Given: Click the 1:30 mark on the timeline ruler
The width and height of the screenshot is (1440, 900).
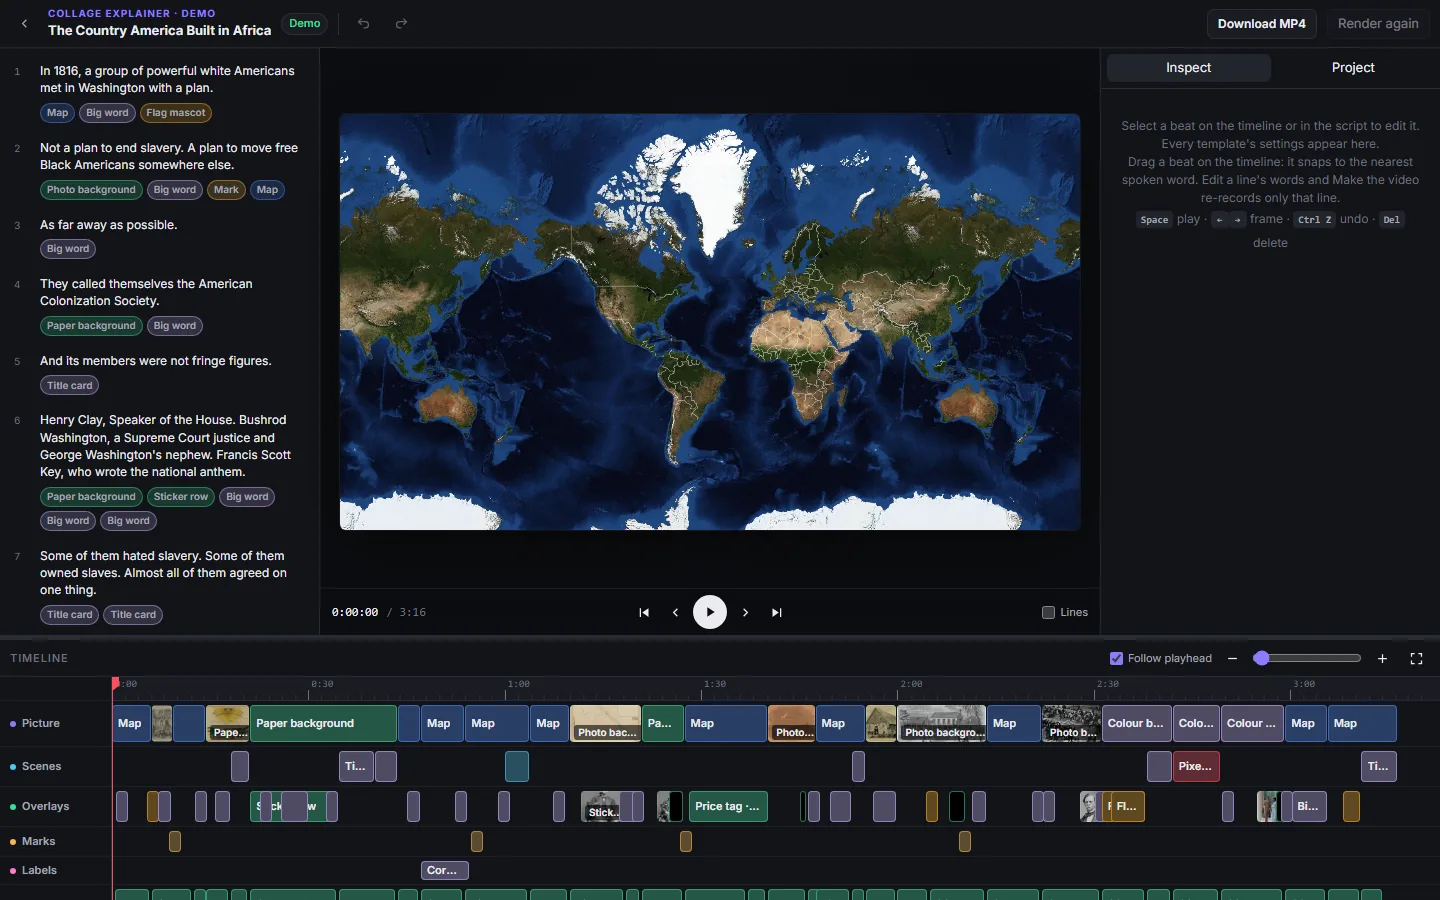Looking at the screenshot, I should point(714,685).
